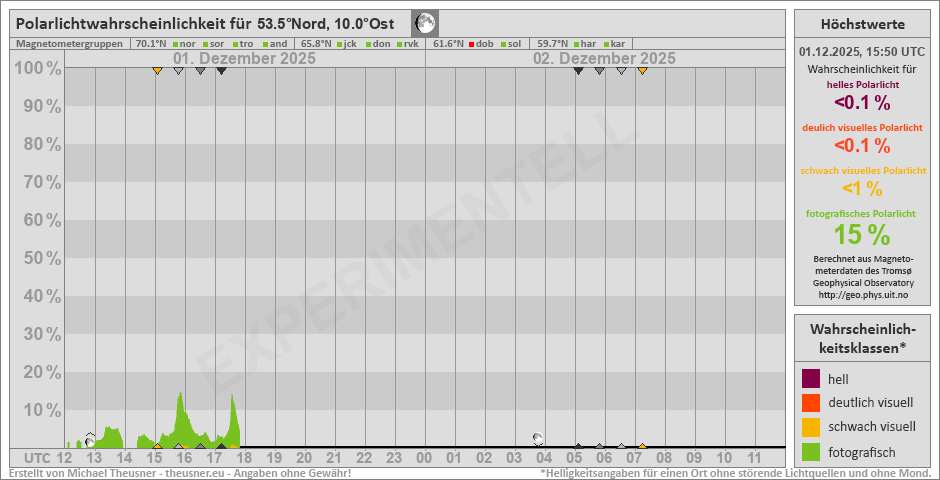Viewport: 940px width, 480px height.
Task: Click the moon phase icon in the title
Action: (425, 23)
